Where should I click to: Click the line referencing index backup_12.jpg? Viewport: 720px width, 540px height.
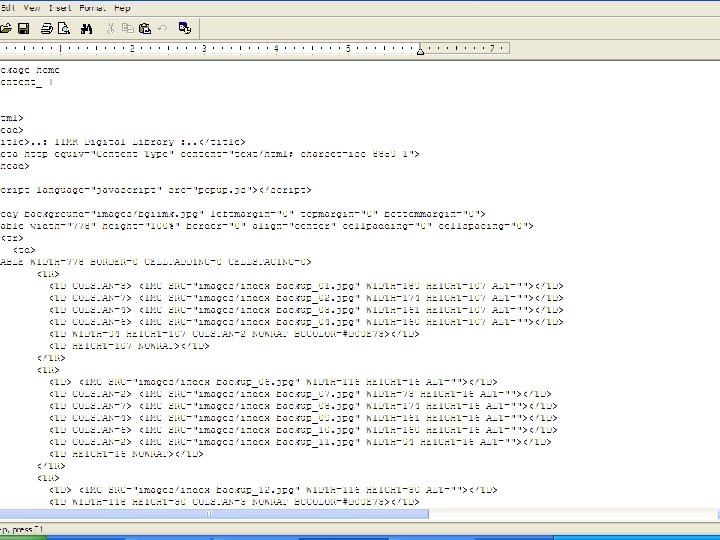(273, 490)
